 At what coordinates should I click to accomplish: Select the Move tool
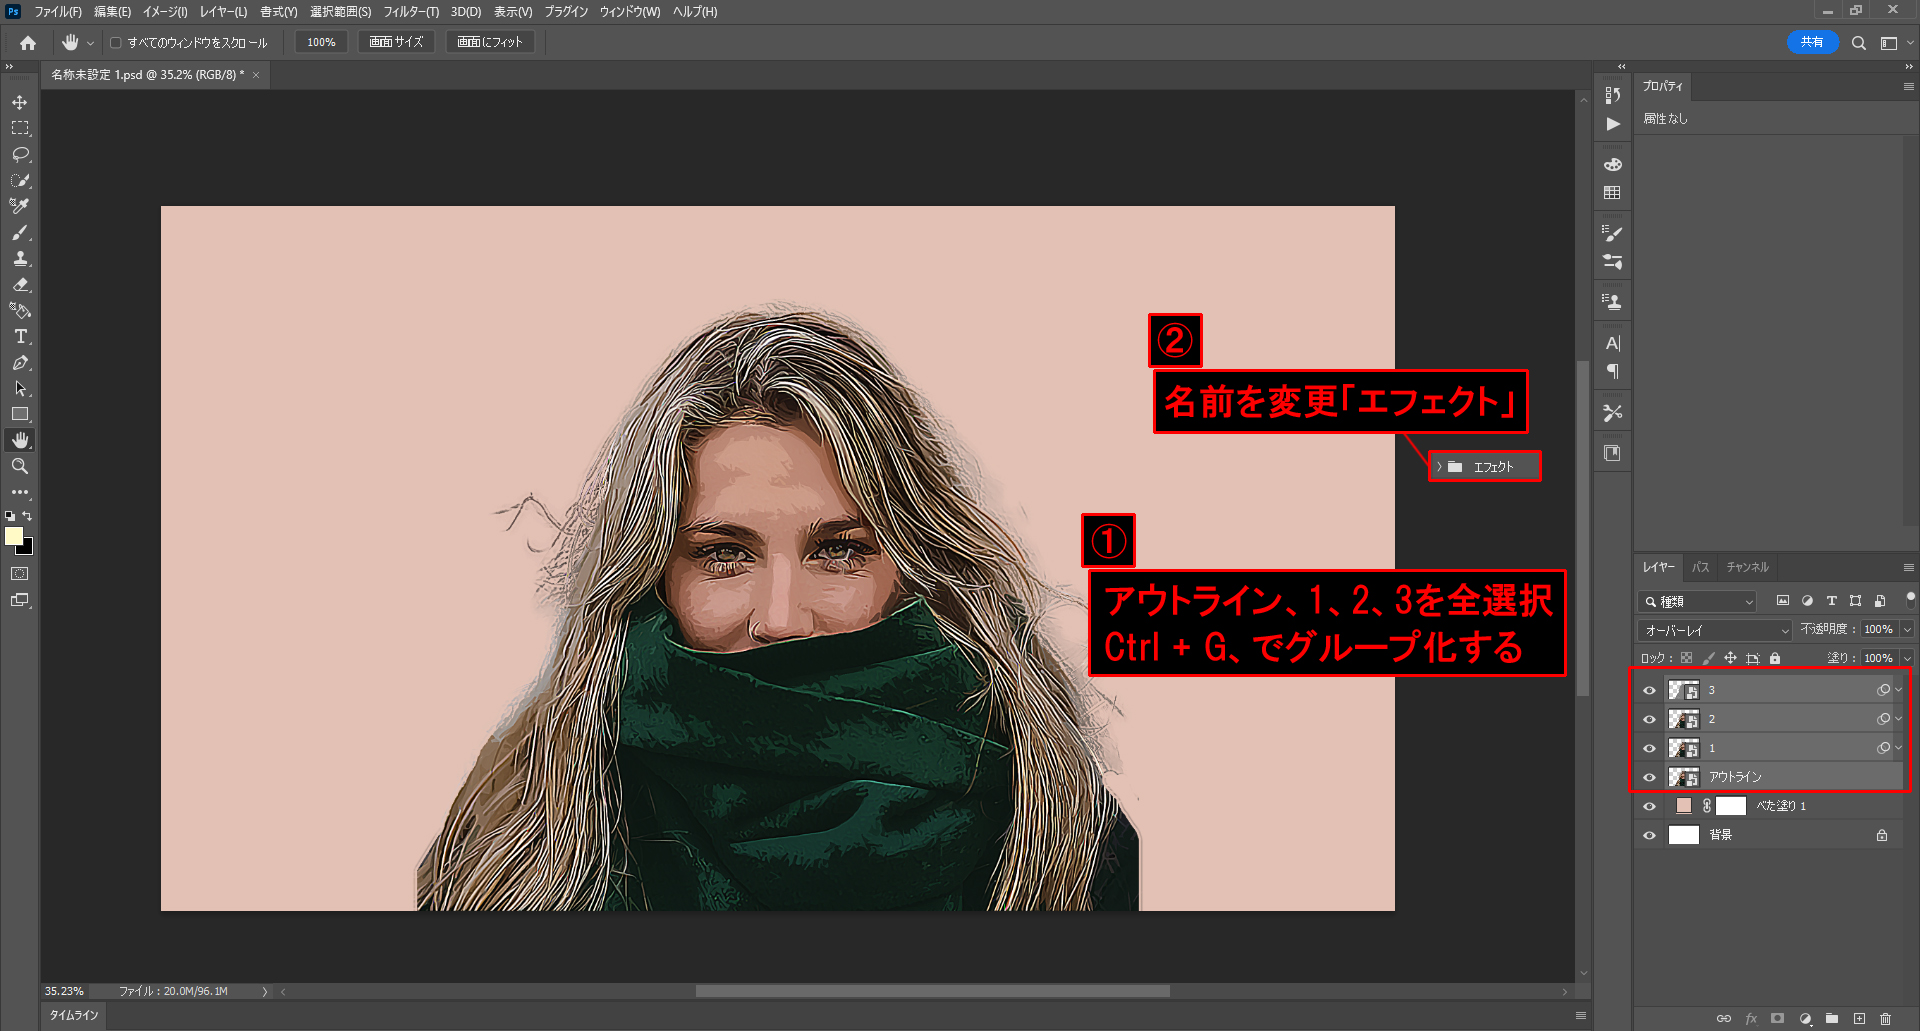[20, 103]
